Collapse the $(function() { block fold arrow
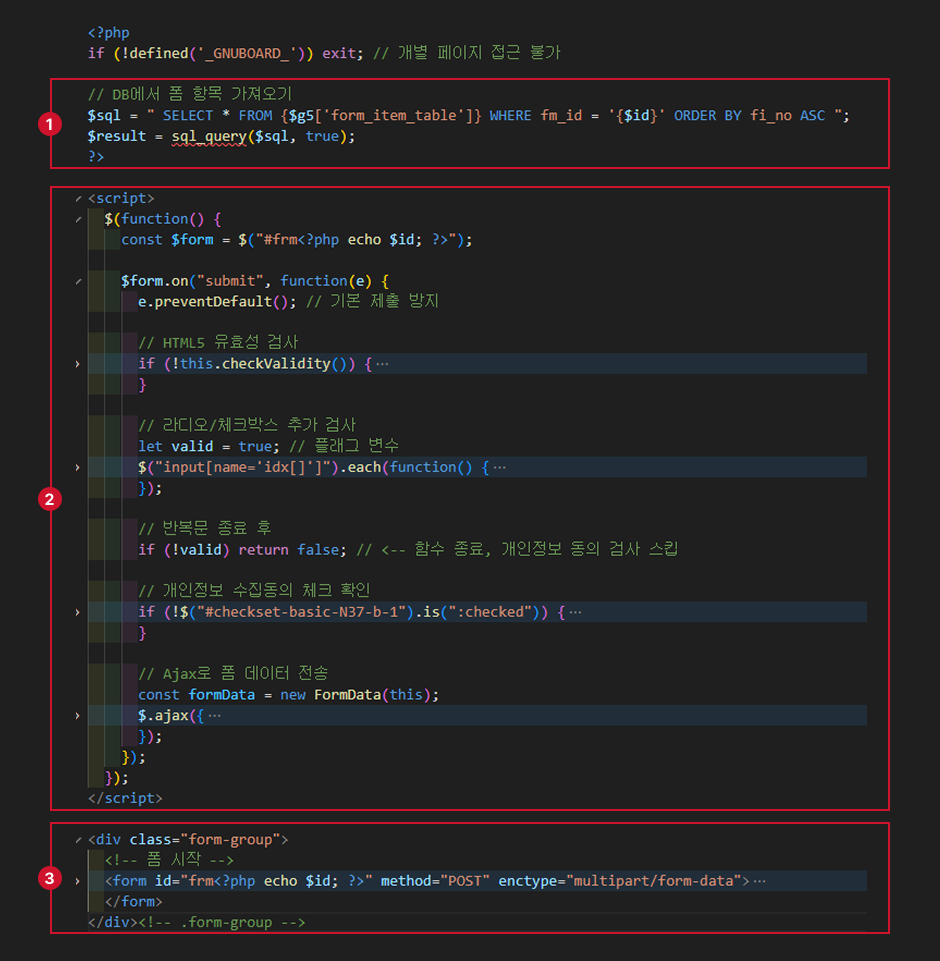 click(x=78, y=219)
